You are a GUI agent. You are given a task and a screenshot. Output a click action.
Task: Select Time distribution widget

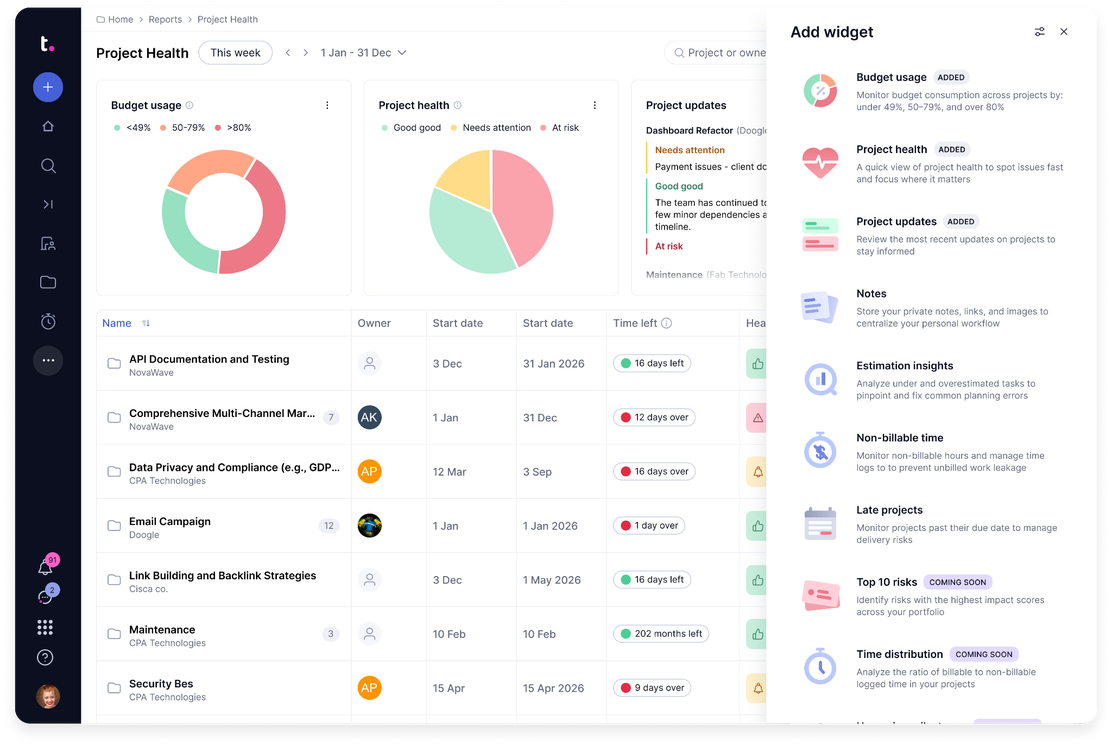point(933,669)
